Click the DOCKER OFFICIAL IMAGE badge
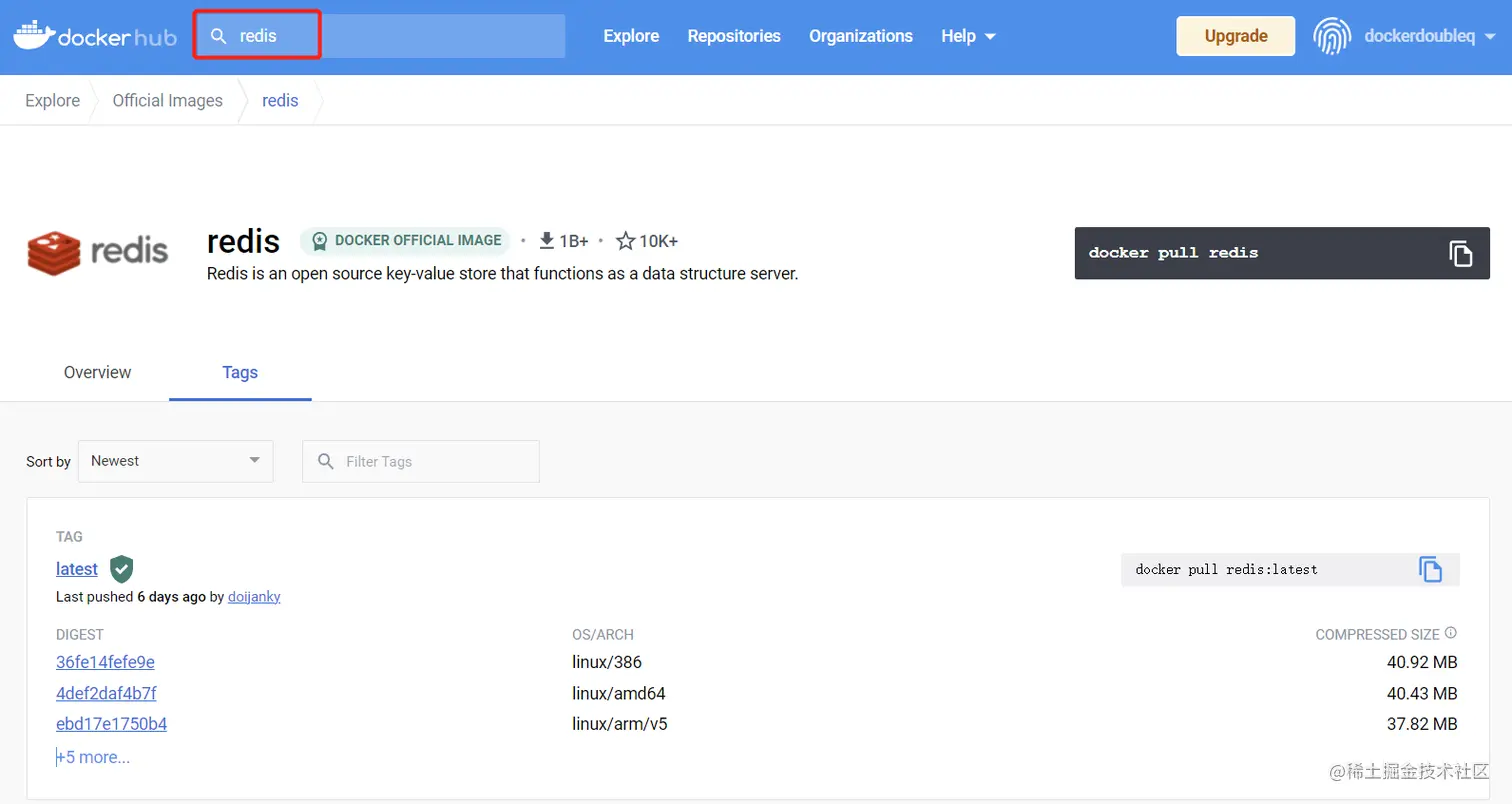 tap(404, 240)
